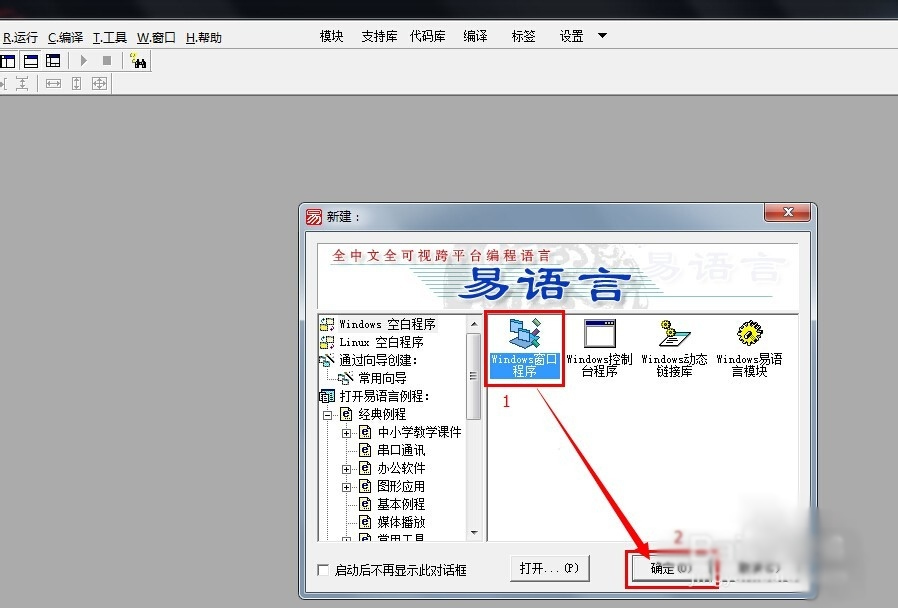898x608 pixels.
Task: Click the 标签 toolbar tab
Action: point(523,36)
